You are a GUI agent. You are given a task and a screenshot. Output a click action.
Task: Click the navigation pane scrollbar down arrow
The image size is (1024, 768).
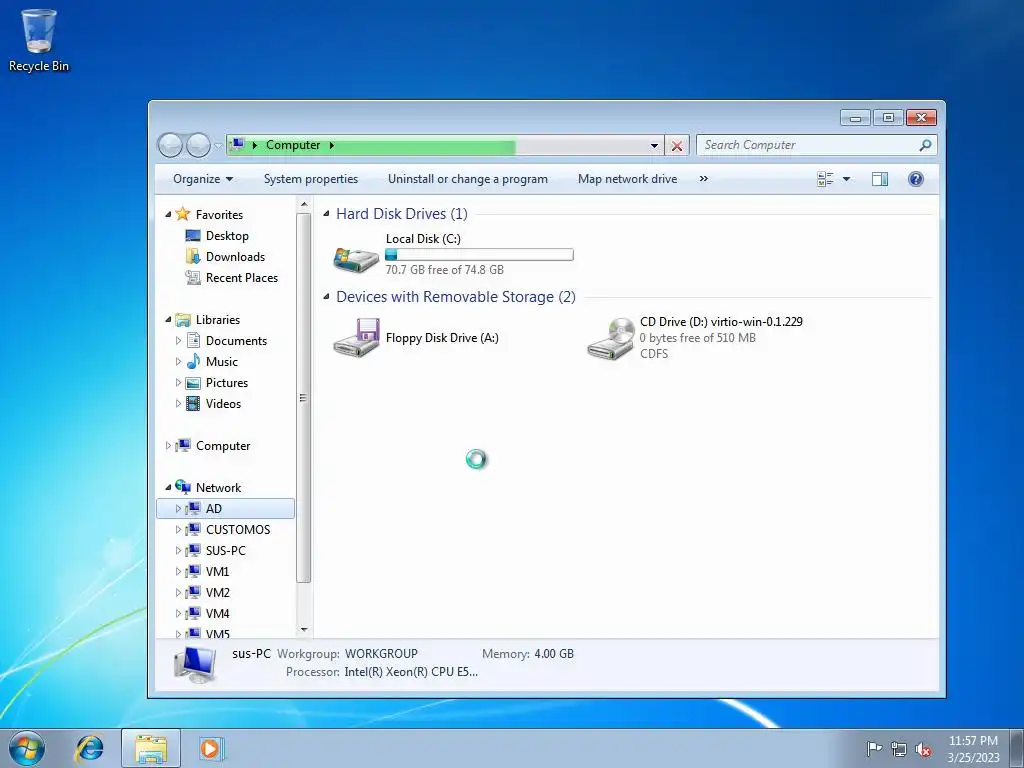304,630
